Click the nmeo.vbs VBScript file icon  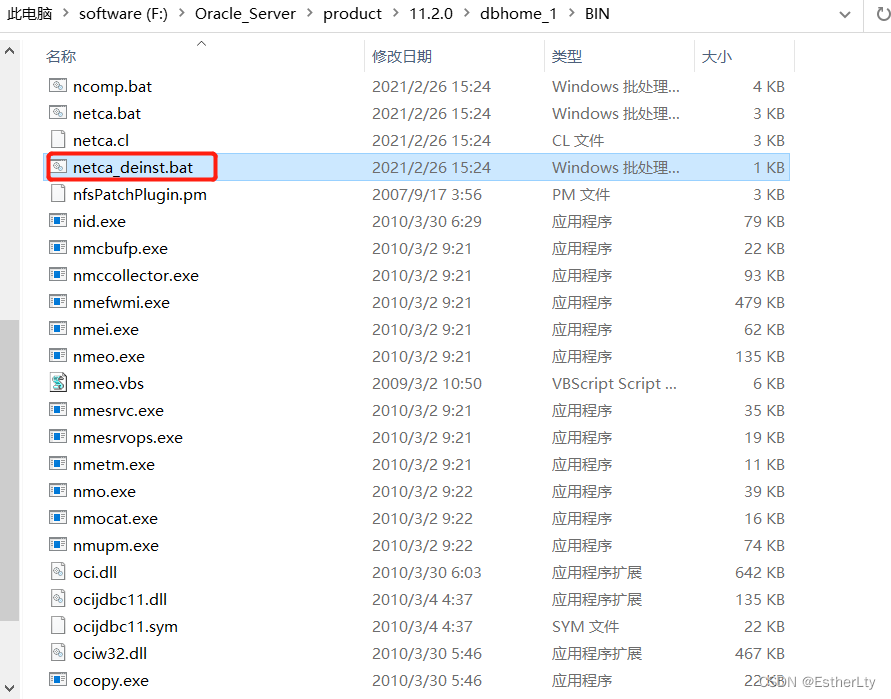point(57,383)
